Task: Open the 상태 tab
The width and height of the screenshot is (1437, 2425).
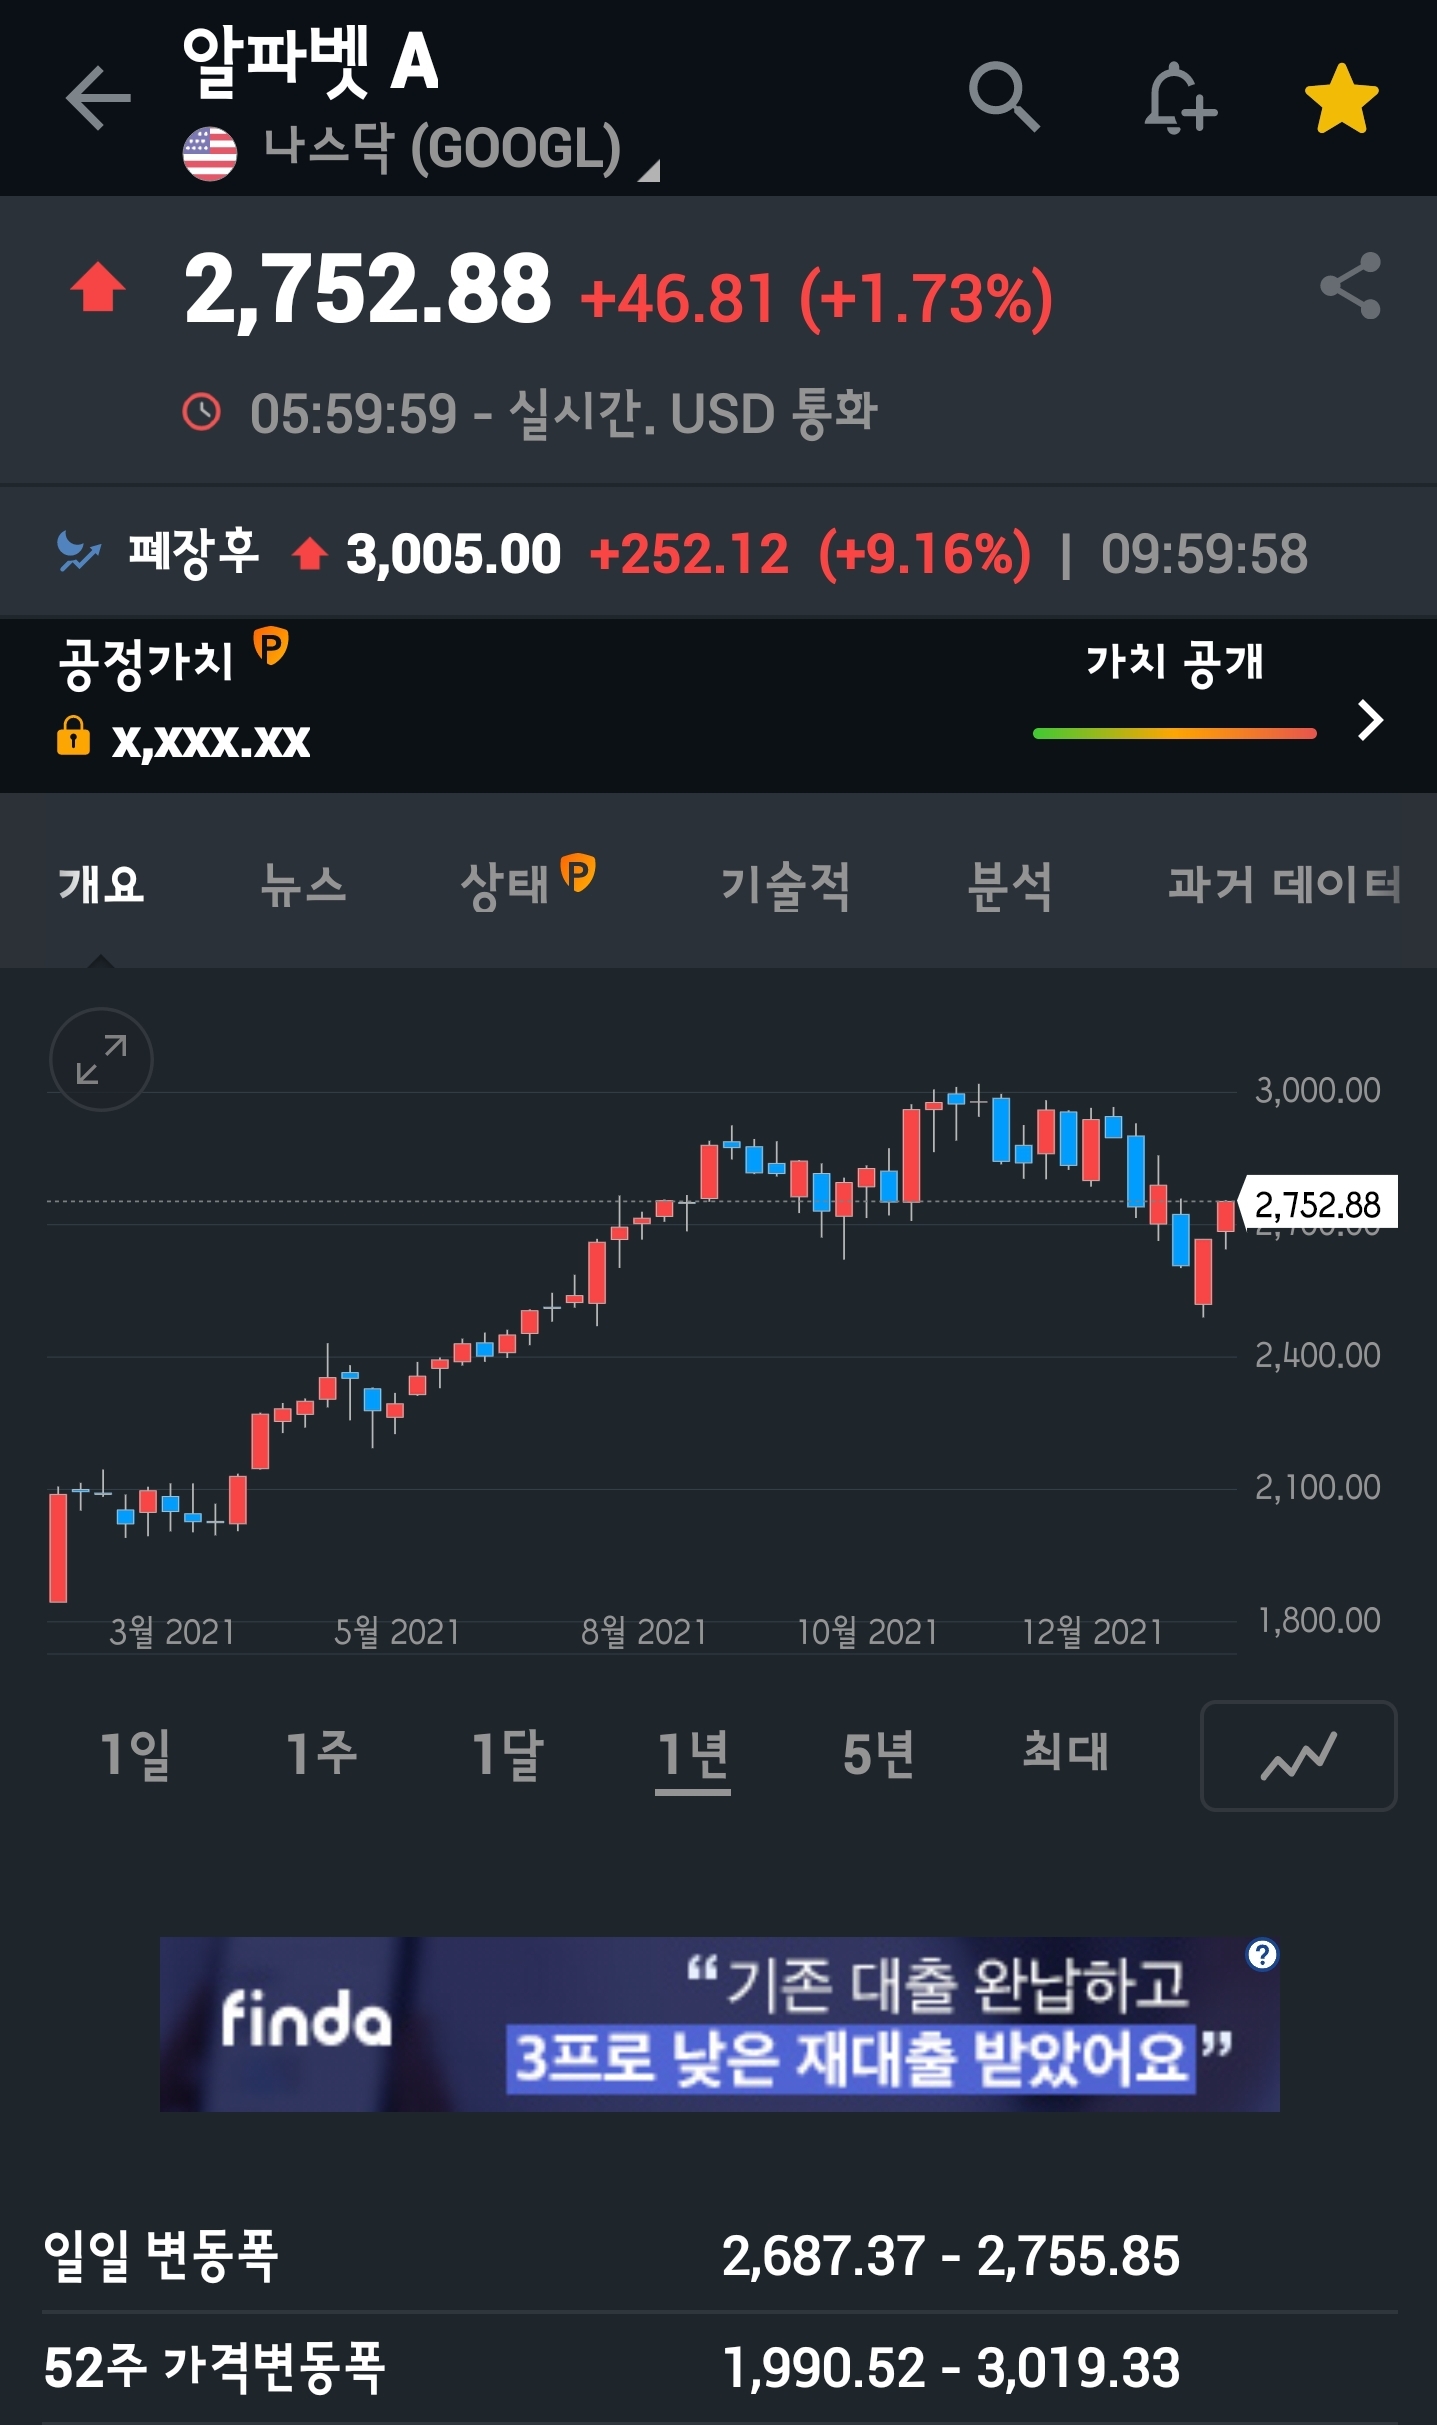Action: [x=504, y=886]
